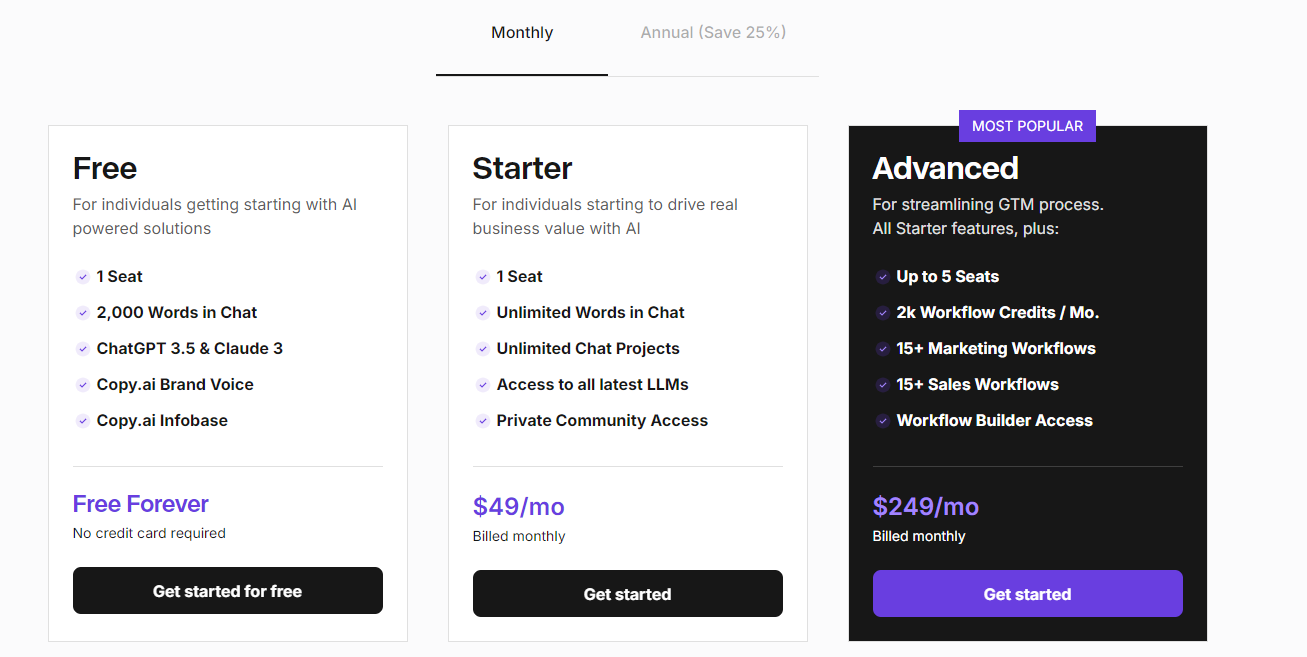Select the Annual (Save 25%) tab
The width and height of the screenshot is (1307, 657).
(x=713, y=33)
